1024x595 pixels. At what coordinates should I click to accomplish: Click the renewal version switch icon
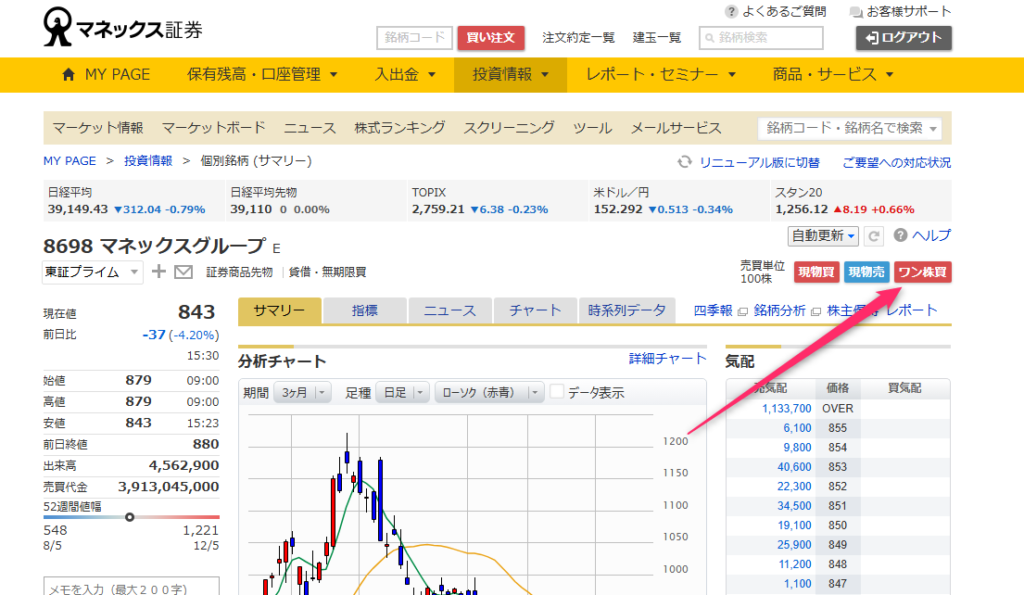[685, 162]
